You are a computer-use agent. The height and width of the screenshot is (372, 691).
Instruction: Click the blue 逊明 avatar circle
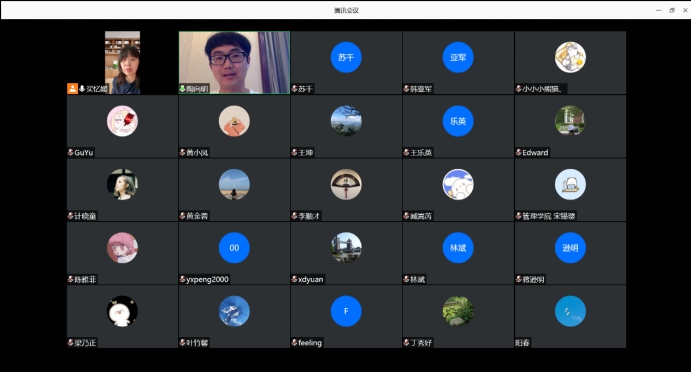[x=570, y=248]
